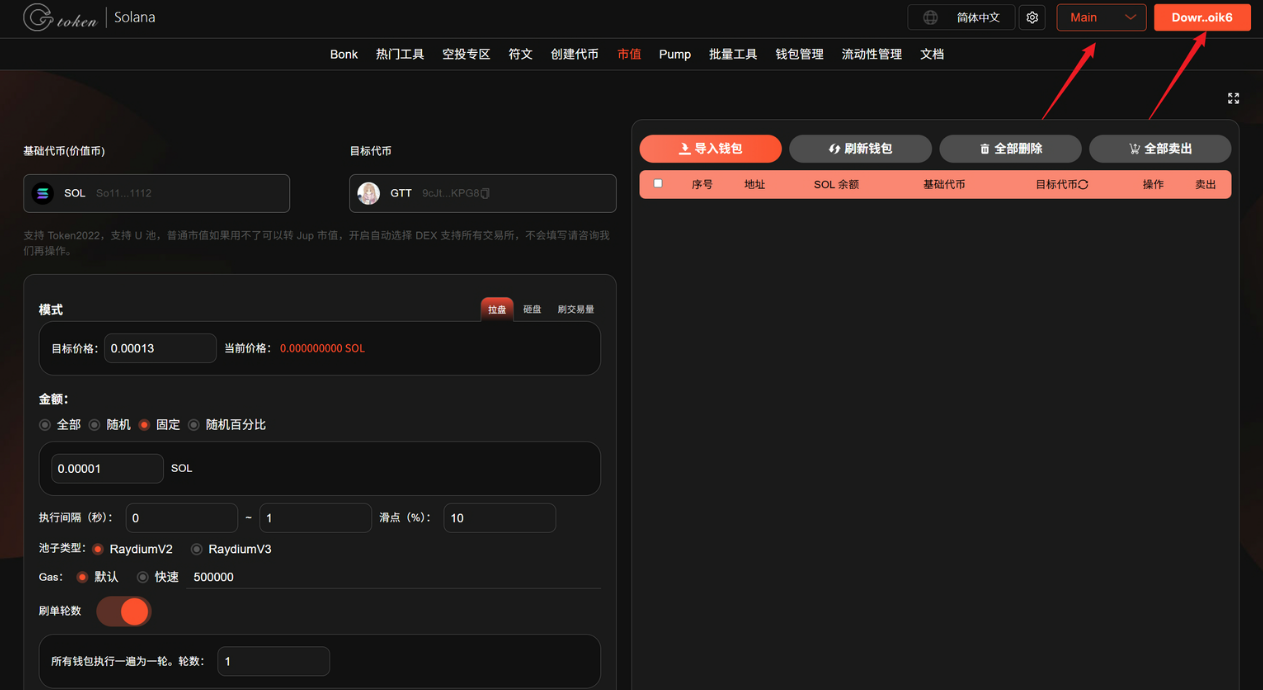
Task: Click the Solana chain label
Action: click(135, 17)
